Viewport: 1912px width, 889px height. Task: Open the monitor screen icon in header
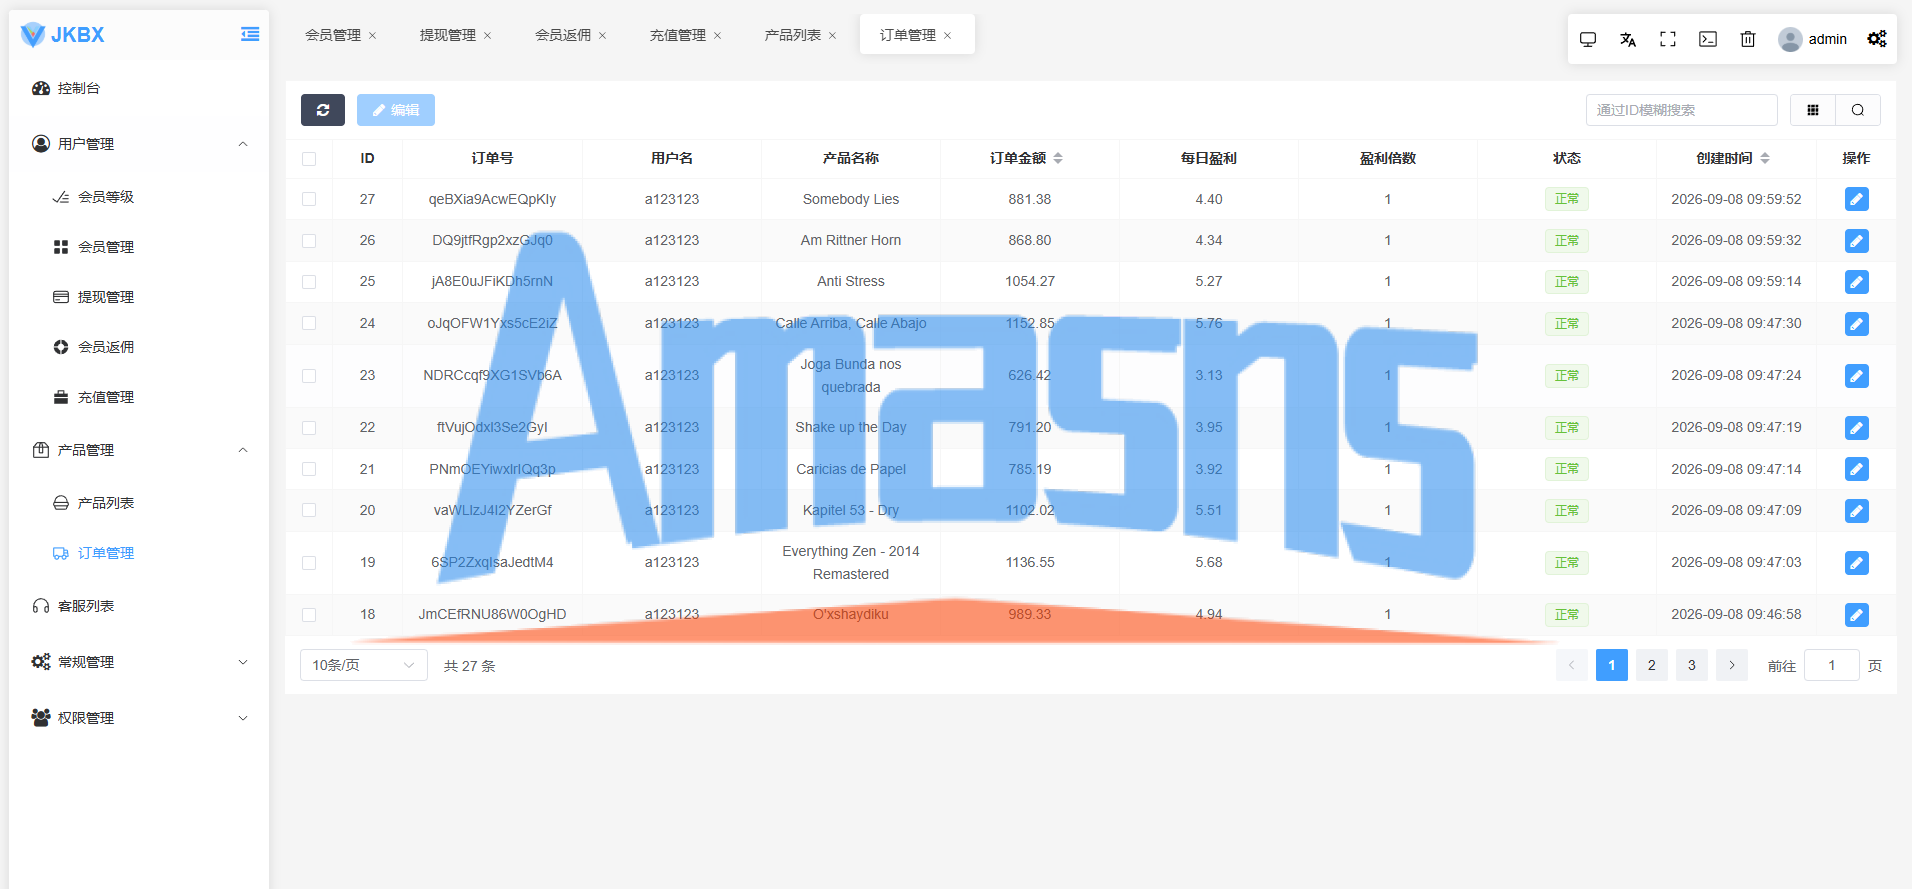click(x=1588, y=39)
